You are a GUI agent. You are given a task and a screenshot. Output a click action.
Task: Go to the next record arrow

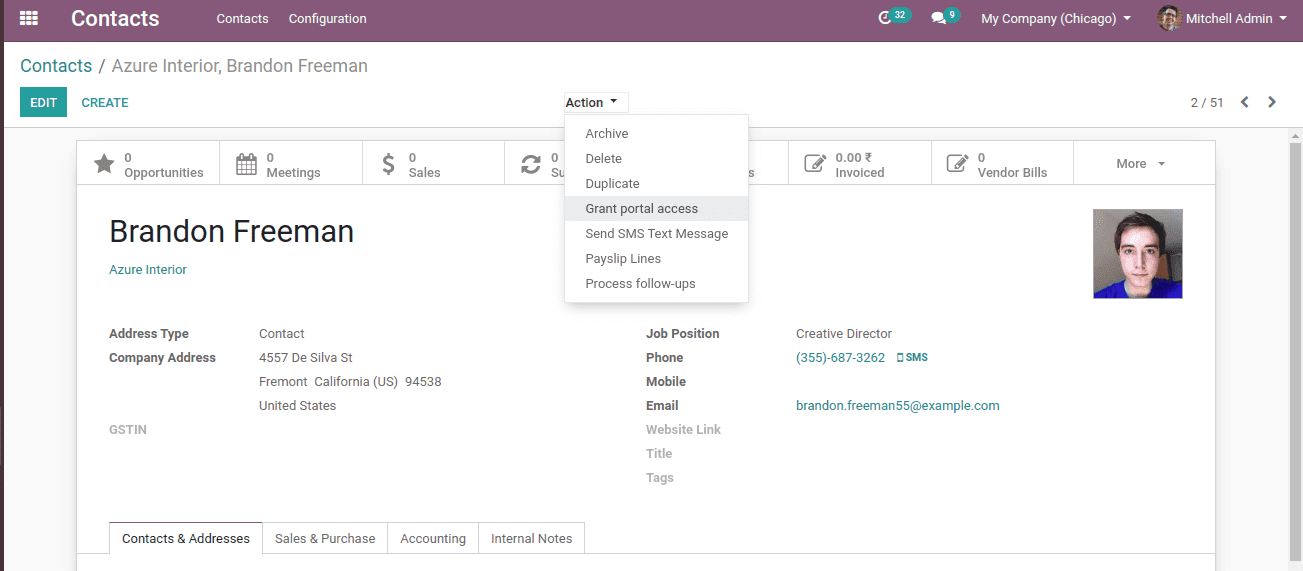(x=1272, y=102)
